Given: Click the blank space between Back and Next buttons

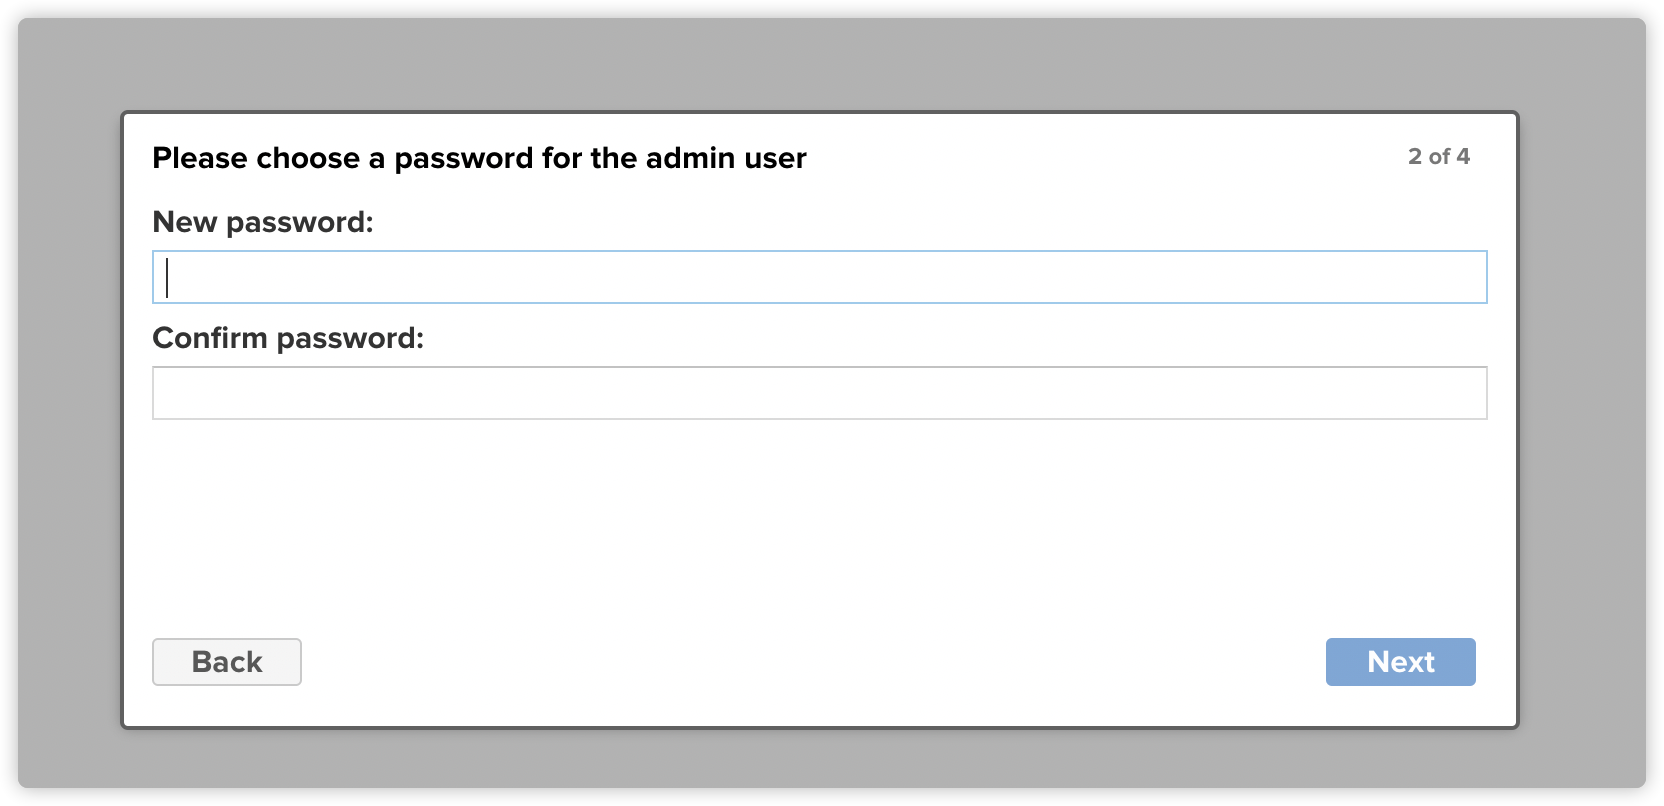Looking at the screenshot, I should point(814,662).
